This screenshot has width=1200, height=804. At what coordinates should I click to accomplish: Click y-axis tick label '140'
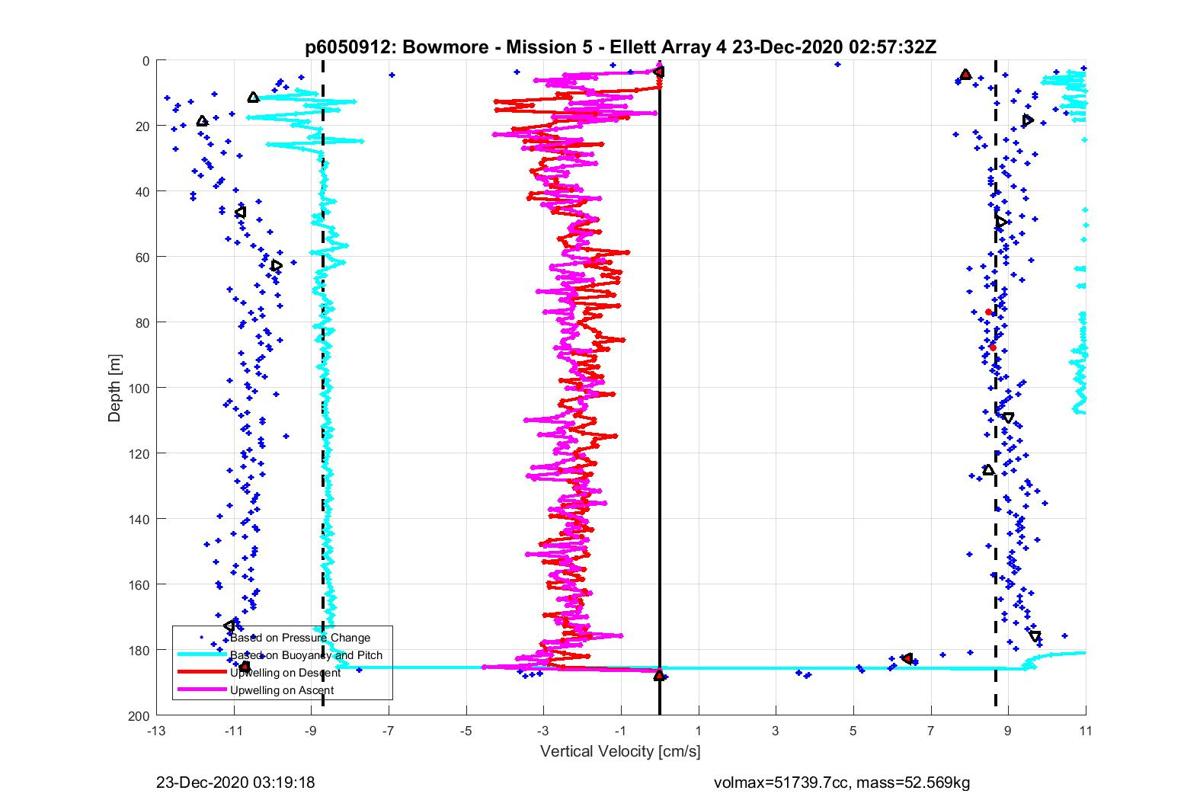pyautogui.click(x=138, y=519)
